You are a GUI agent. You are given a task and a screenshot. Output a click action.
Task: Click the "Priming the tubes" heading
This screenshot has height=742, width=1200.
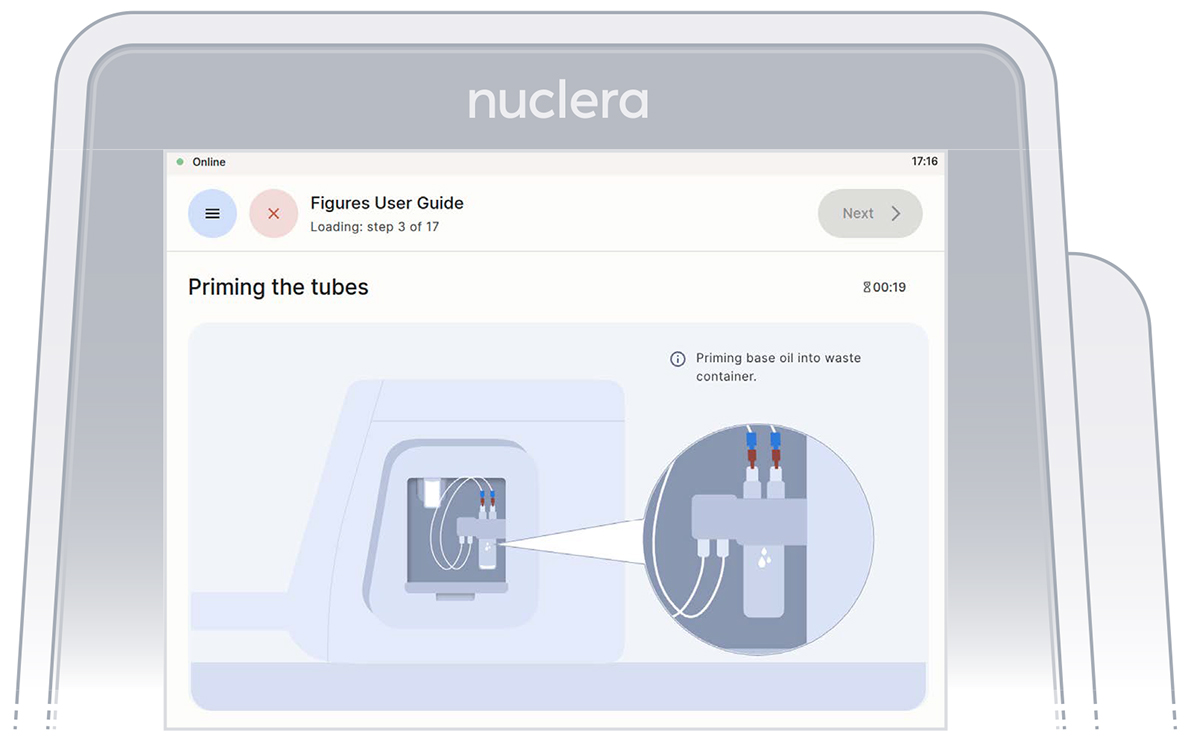click(x=278, y=287)
